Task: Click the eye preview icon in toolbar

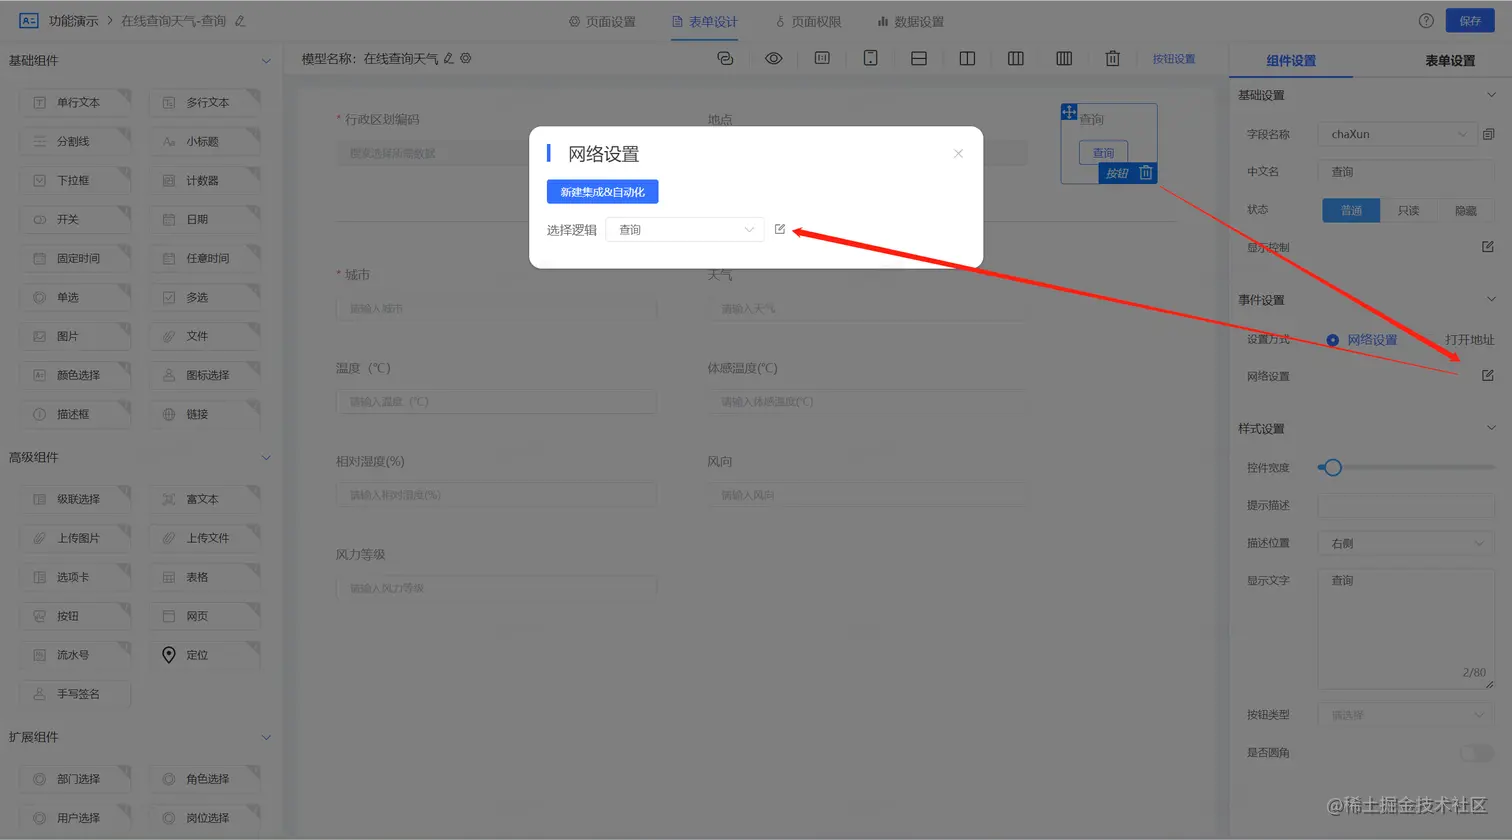Action: tap(774, 59)
